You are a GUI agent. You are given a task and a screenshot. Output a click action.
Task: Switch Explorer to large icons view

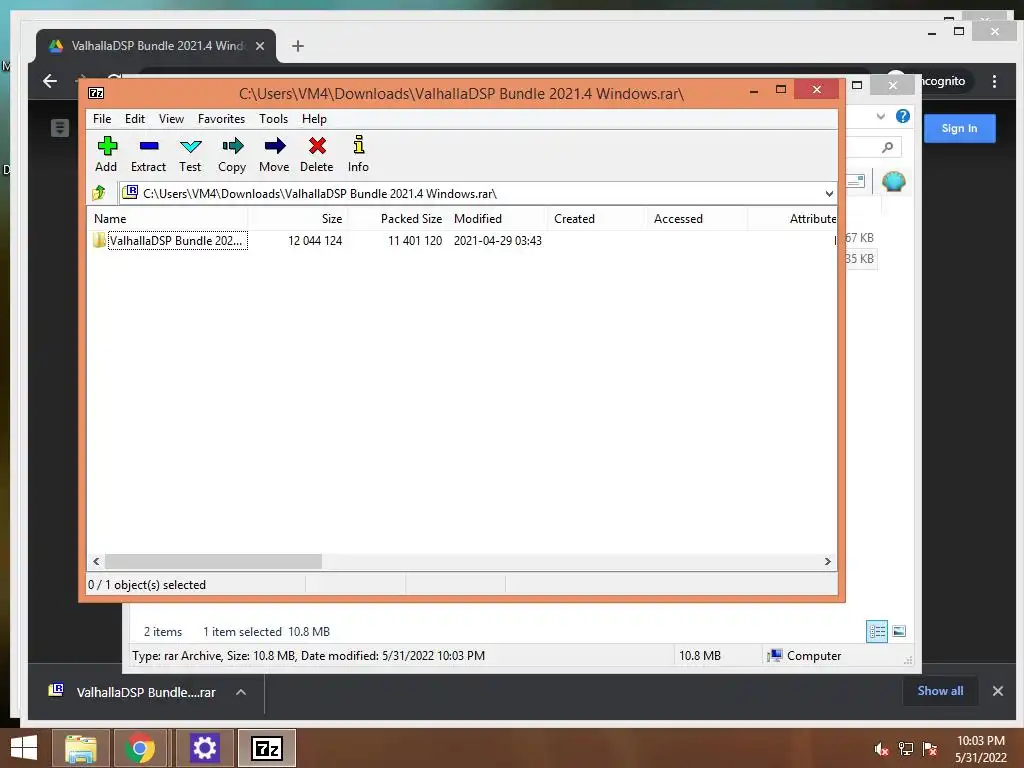click(899, 631)
